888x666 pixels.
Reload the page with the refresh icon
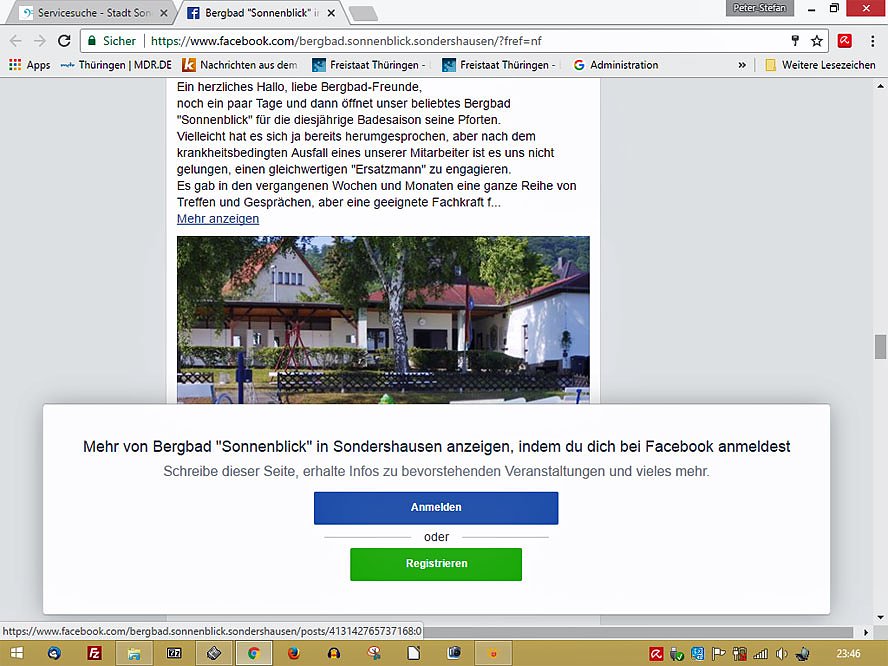pos(64,41)
